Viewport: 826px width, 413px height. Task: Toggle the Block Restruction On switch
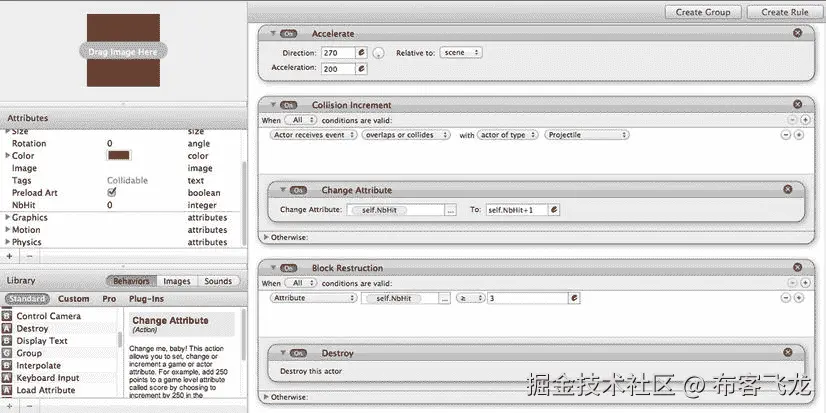[x=288, y=268]
